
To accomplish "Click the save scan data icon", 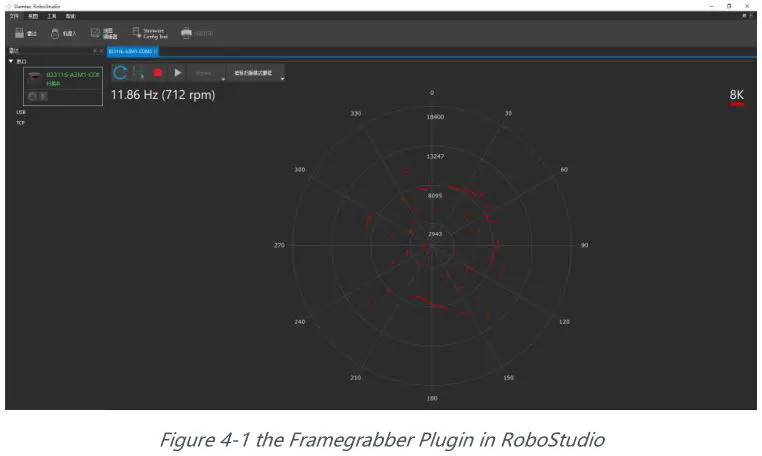I will coord(139,73).
